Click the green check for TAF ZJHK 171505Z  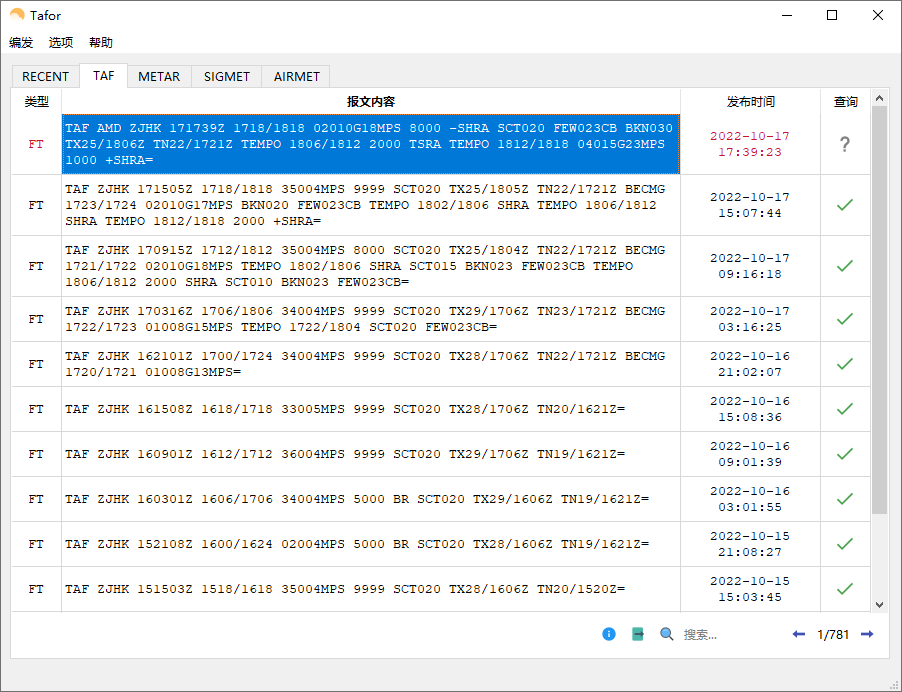844,205
